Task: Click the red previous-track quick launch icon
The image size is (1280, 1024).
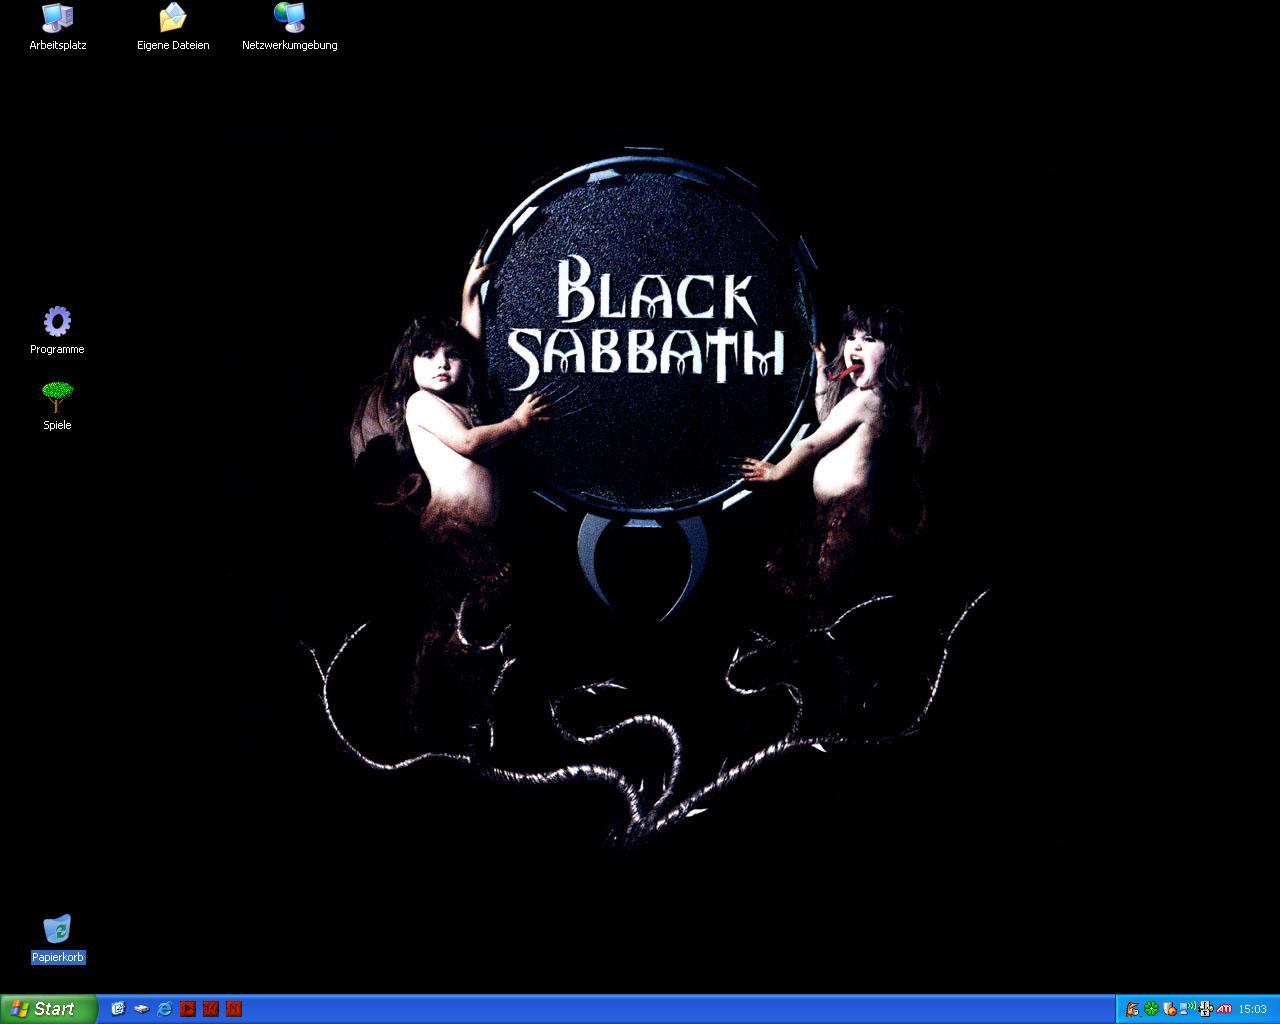Action: click(210, 1009)
